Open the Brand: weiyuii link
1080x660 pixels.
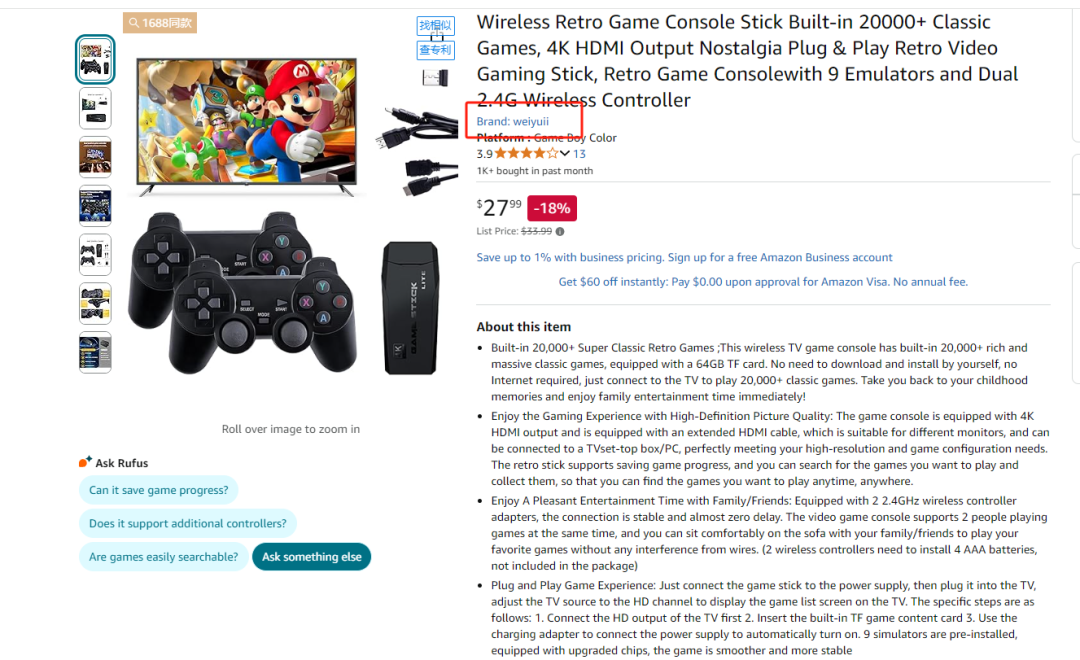click(x=512, y=121)
